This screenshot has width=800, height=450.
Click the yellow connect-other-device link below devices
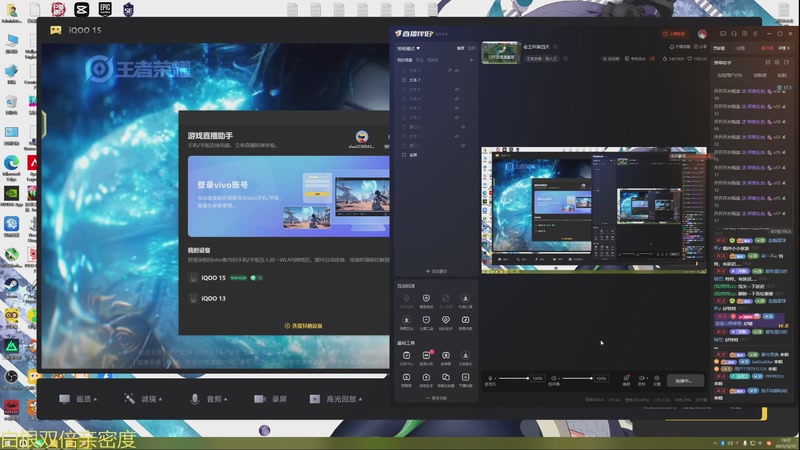coord(304,326)
